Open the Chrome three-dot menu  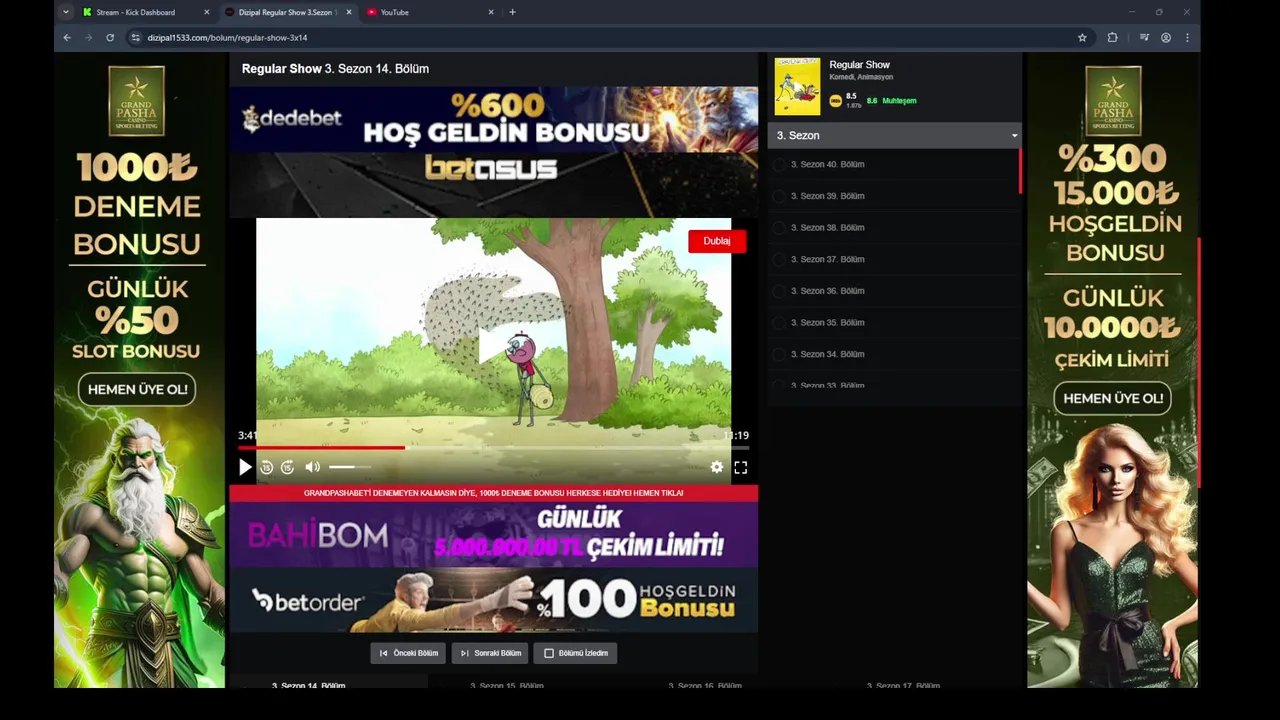[x=1187, y=37]
